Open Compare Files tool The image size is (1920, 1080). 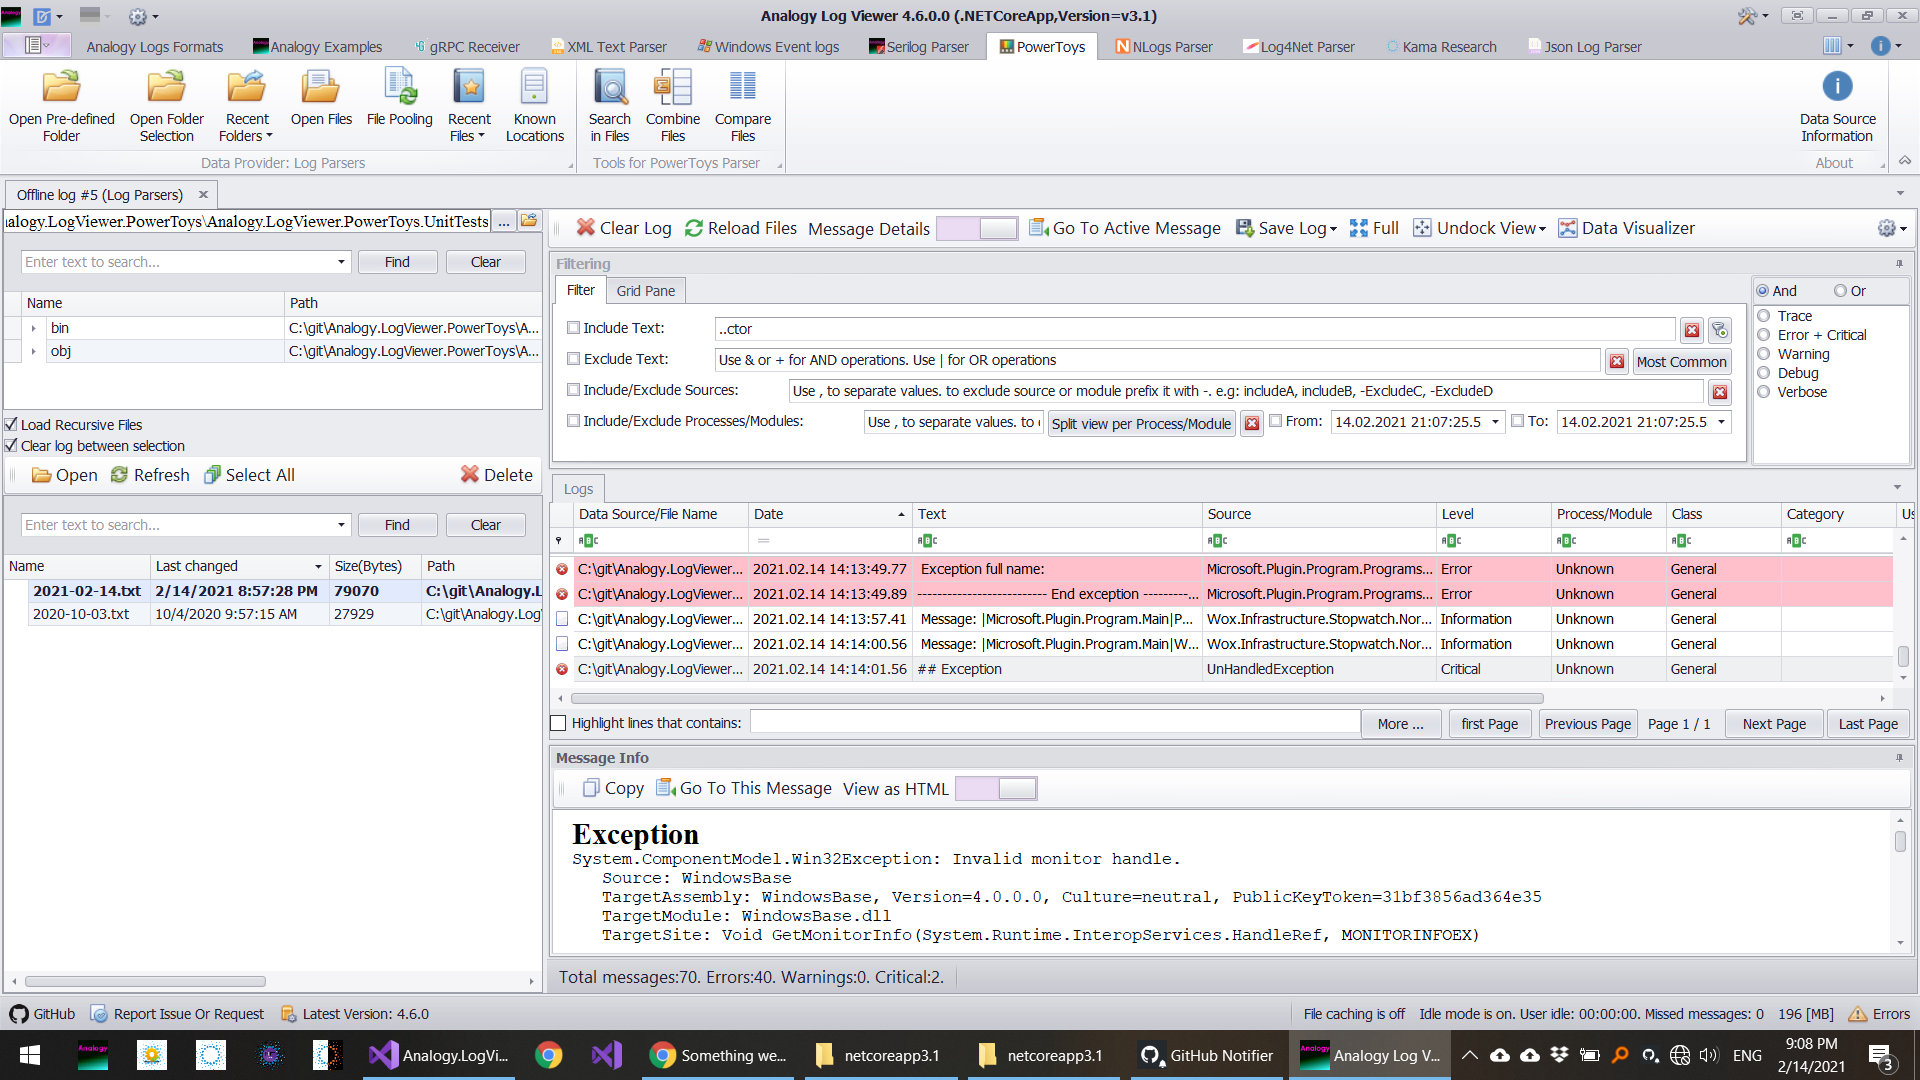pyautogui.click(x=742, y=106)
